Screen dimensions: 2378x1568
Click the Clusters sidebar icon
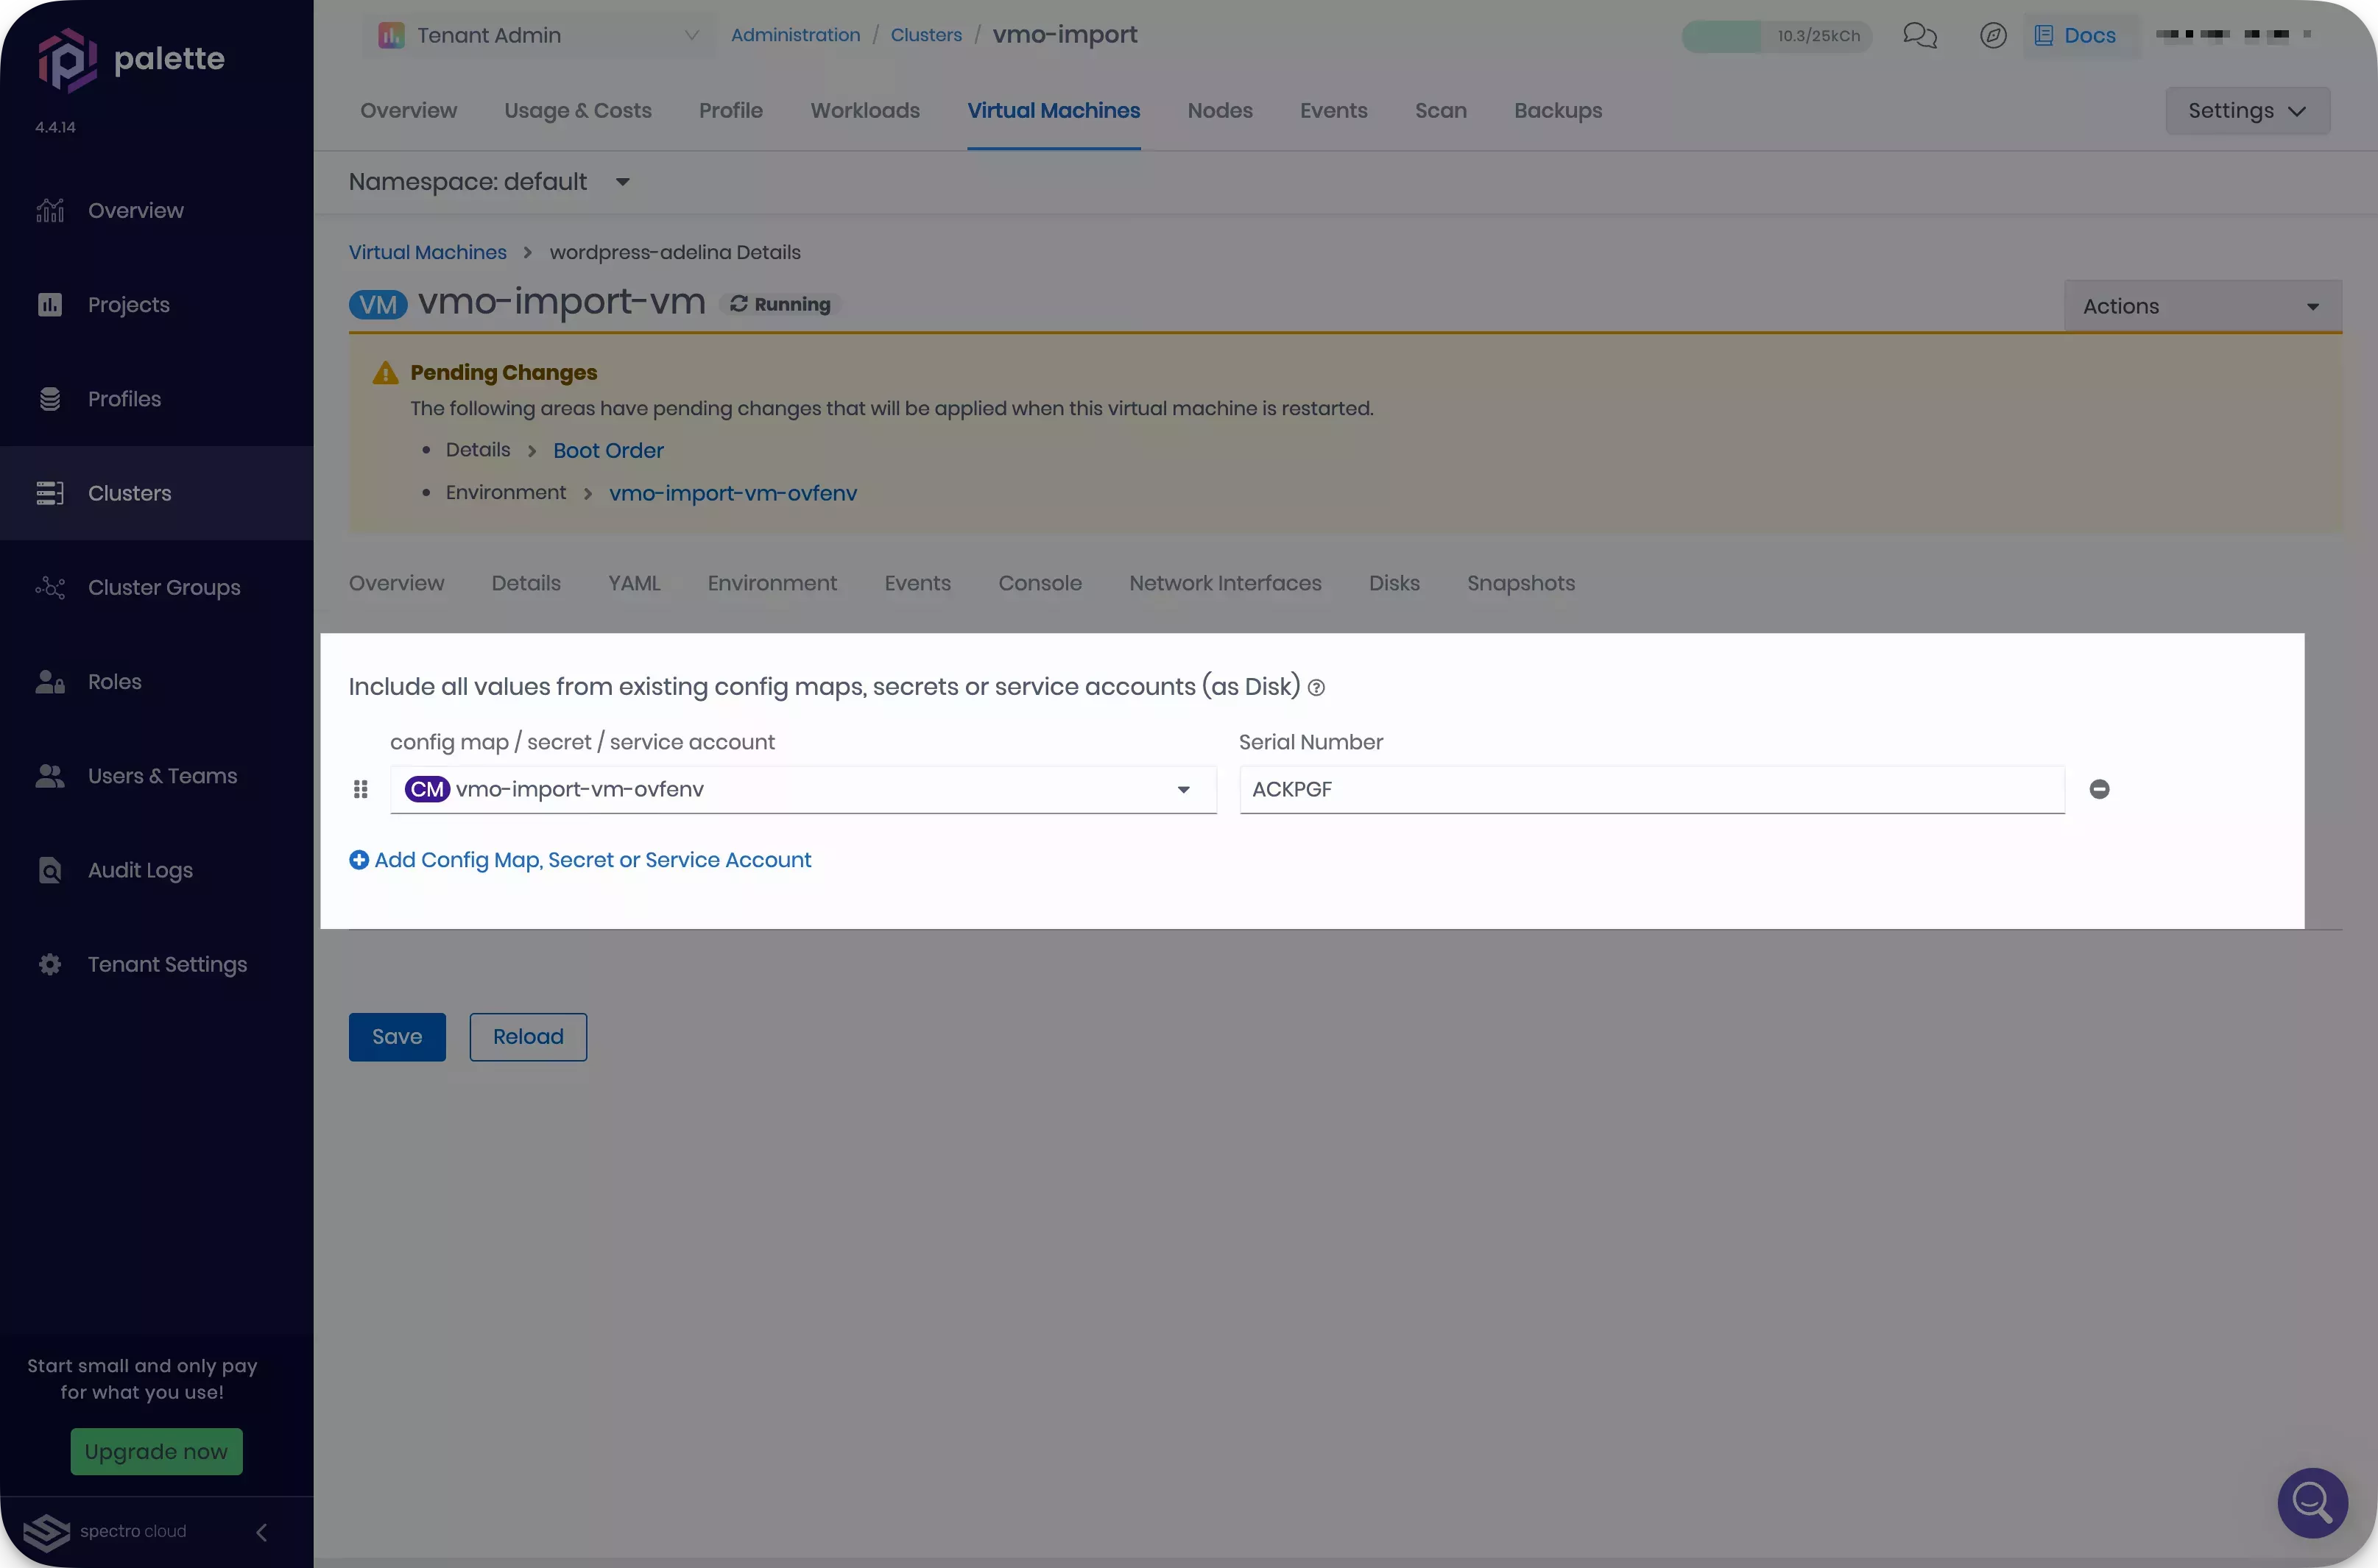47,493
